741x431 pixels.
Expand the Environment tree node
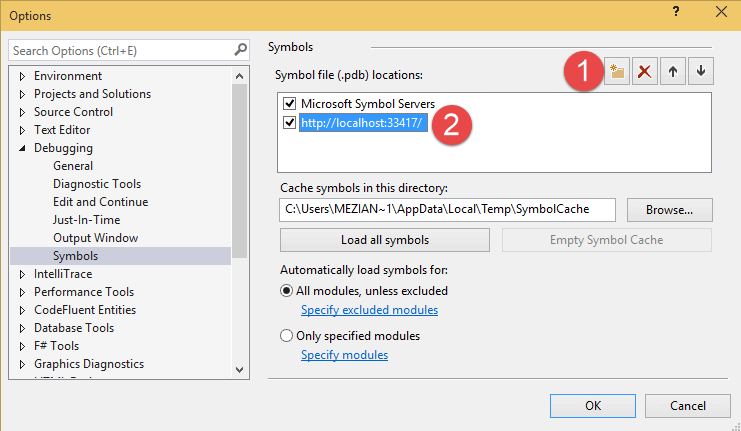23,76
